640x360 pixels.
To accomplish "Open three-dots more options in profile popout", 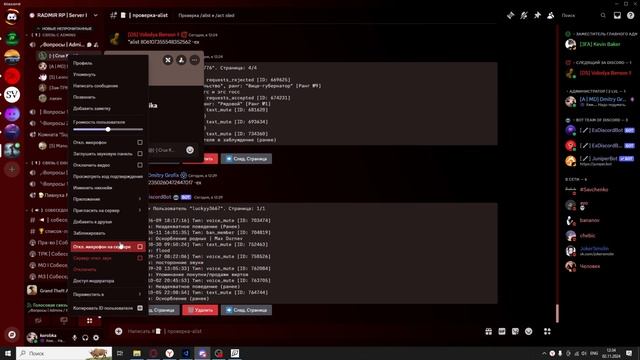I will tap(195, 60).
